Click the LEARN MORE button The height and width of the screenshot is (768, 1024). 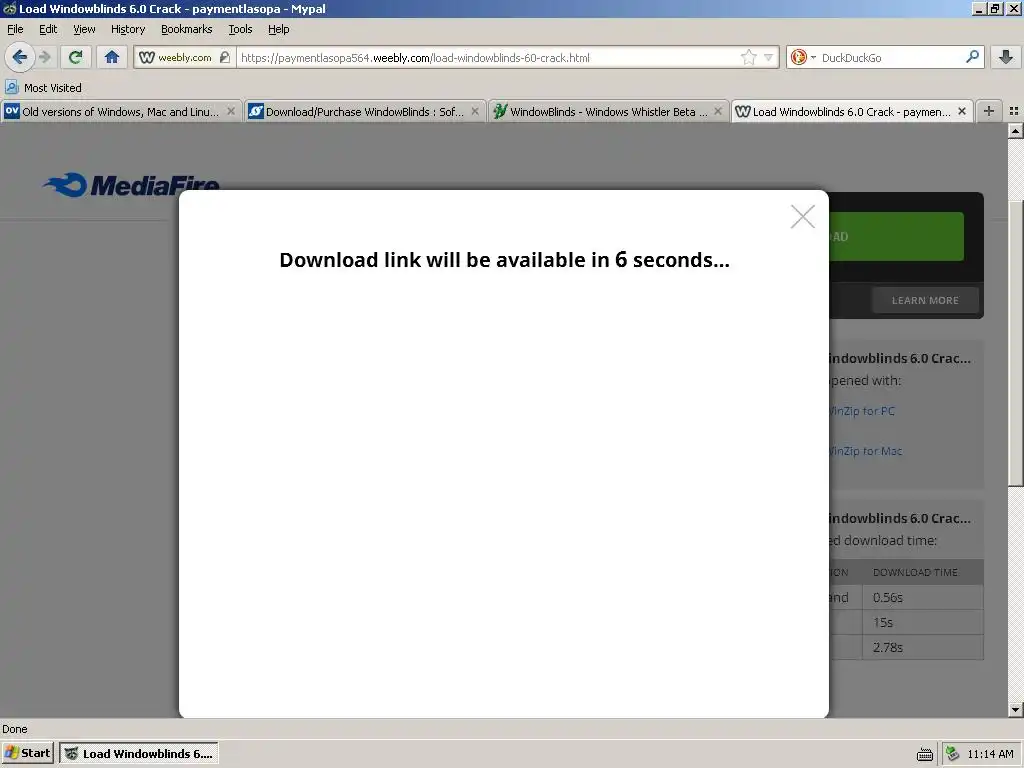[925, 300]
